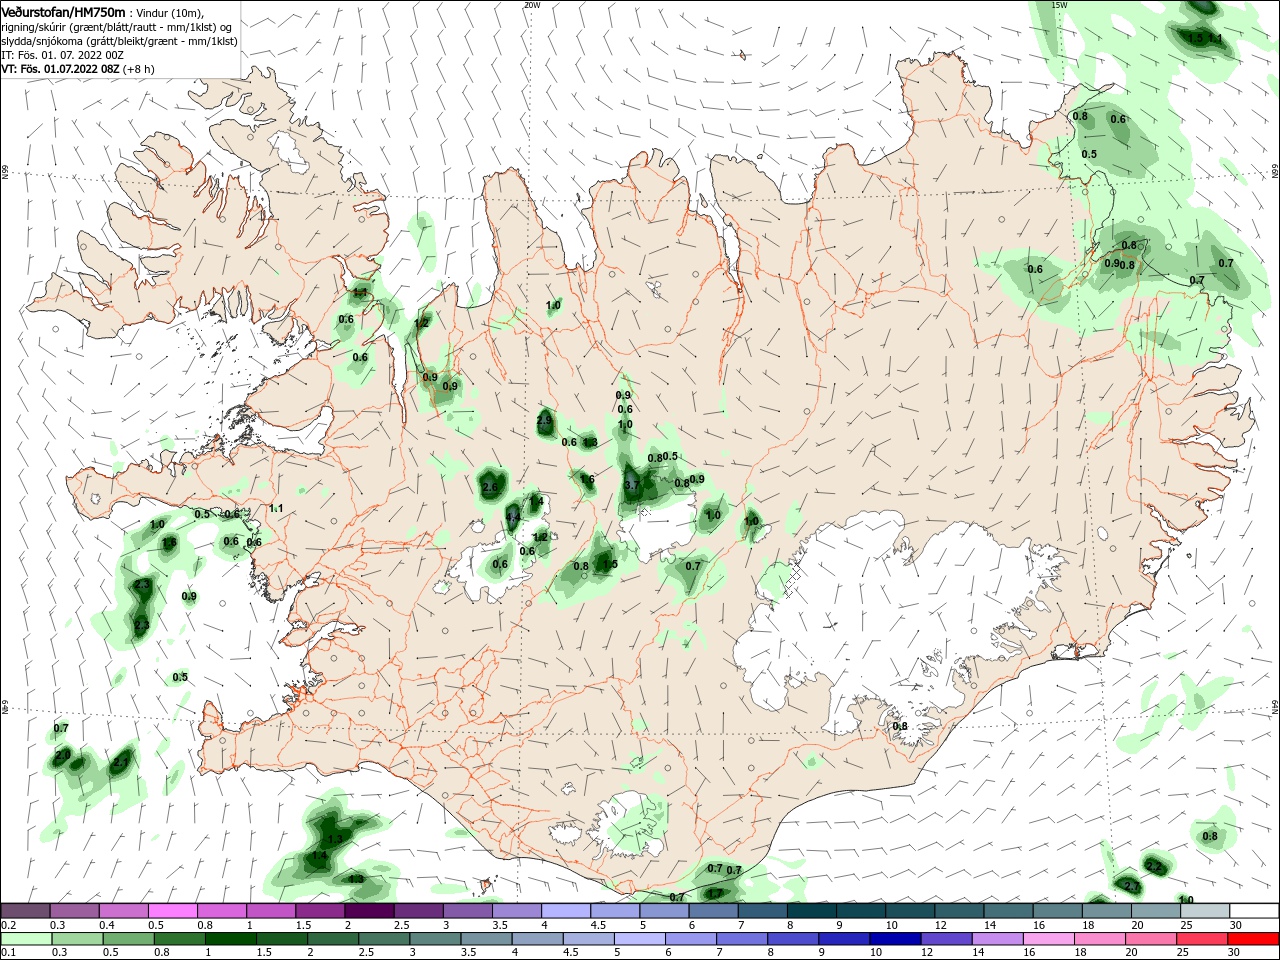Click the 2.6 precipitation value on the map

490,488
